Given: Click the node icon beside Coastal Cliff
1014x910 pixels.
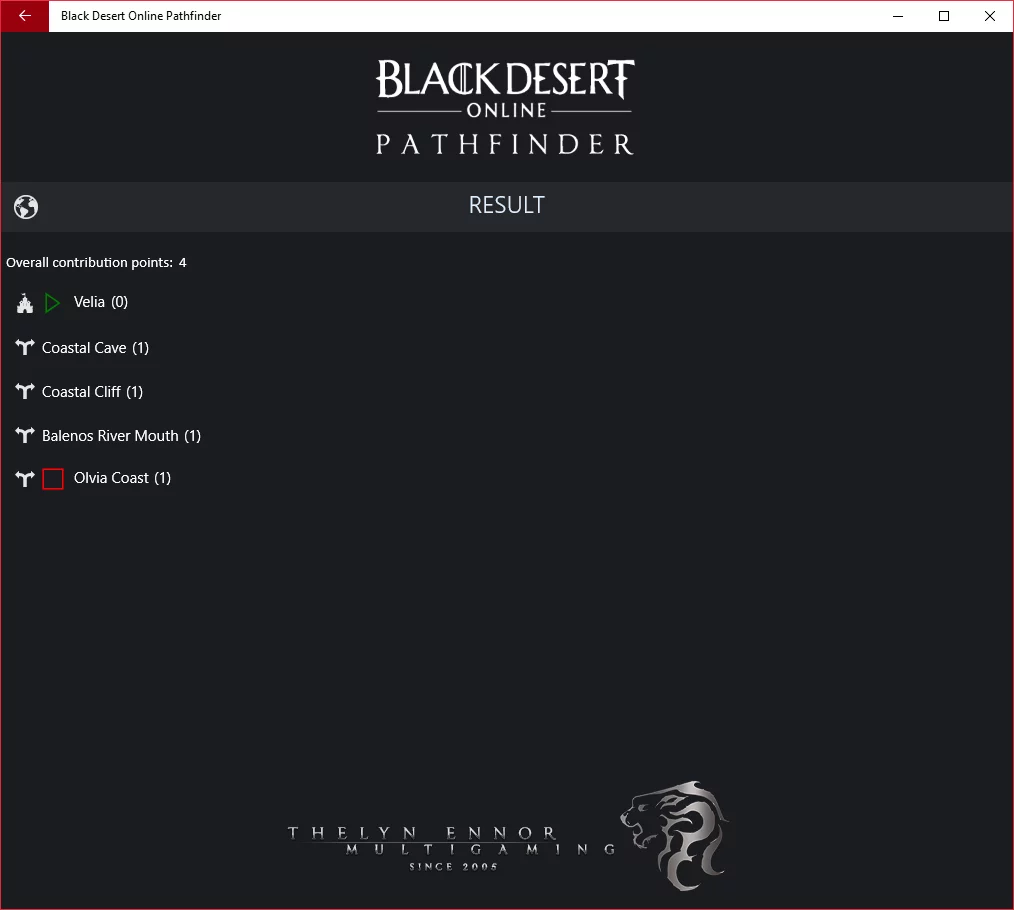Looking at the screenshot, I should pos(25,392).
